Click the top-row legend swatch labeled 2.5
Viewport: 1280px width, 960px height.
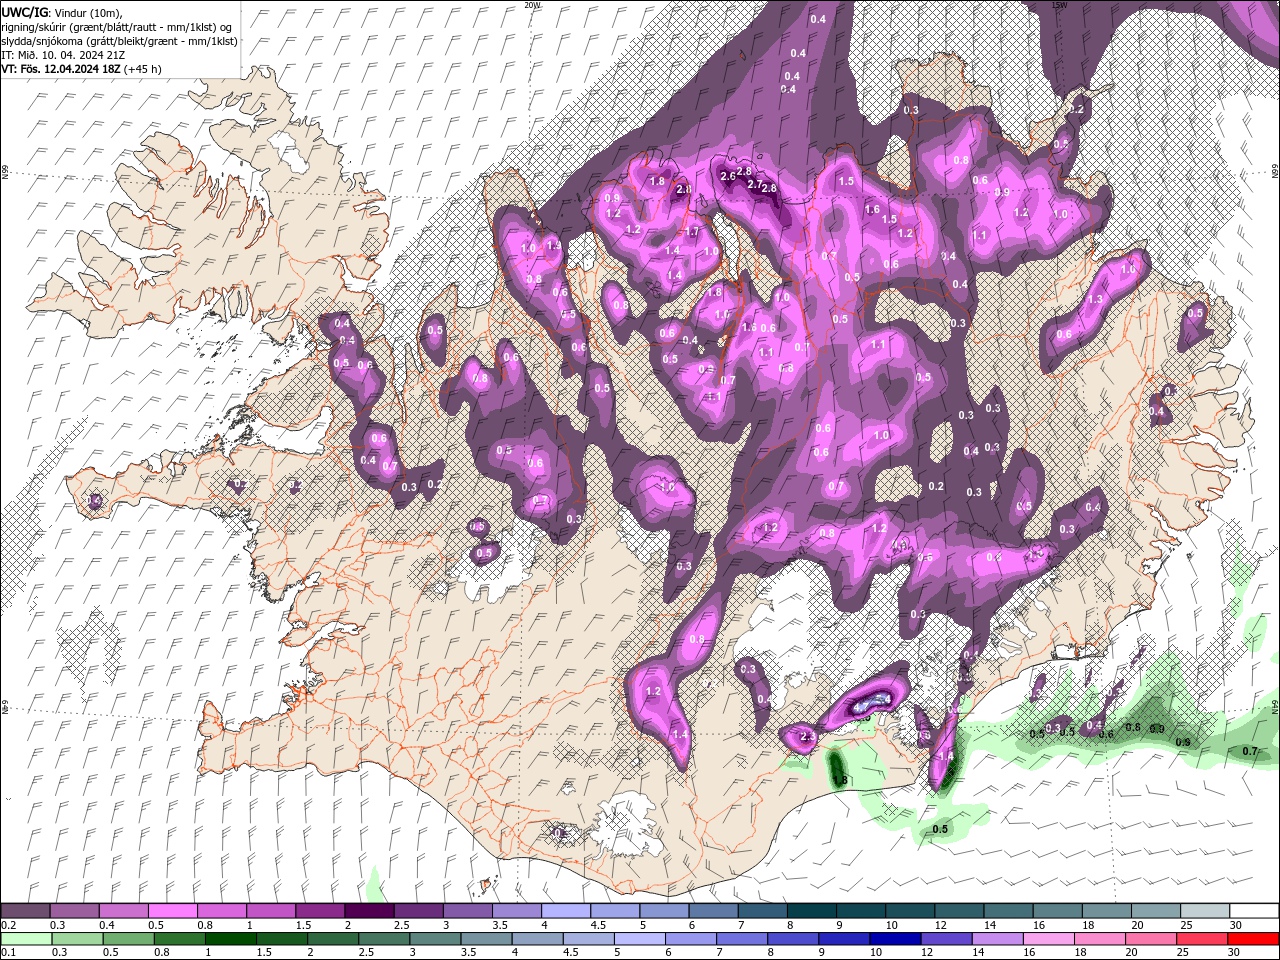pos(418,911)
